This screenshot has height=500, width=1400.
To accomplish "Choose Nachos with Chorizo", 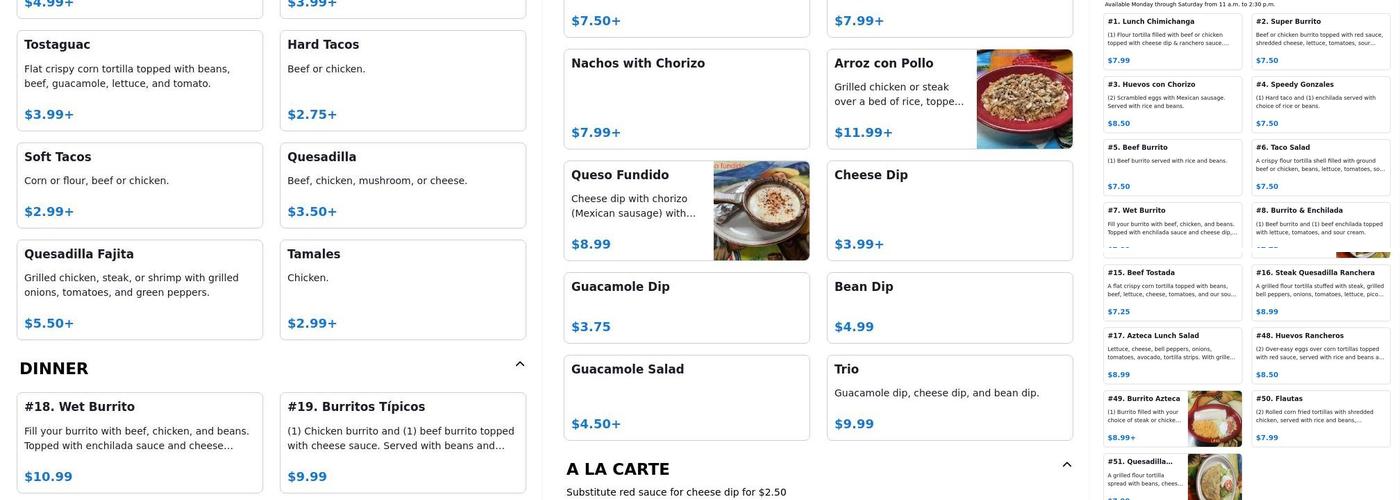I will [x=687, y=99].
